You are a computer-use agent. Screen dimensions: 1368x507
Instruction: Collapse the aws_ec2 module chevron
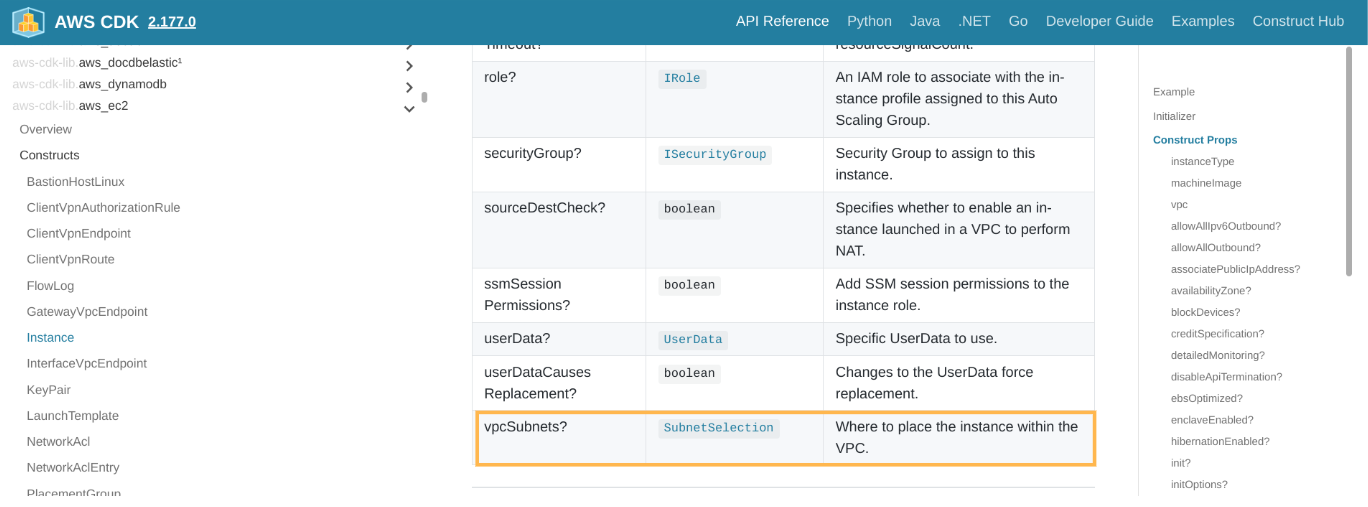(409, 109)
